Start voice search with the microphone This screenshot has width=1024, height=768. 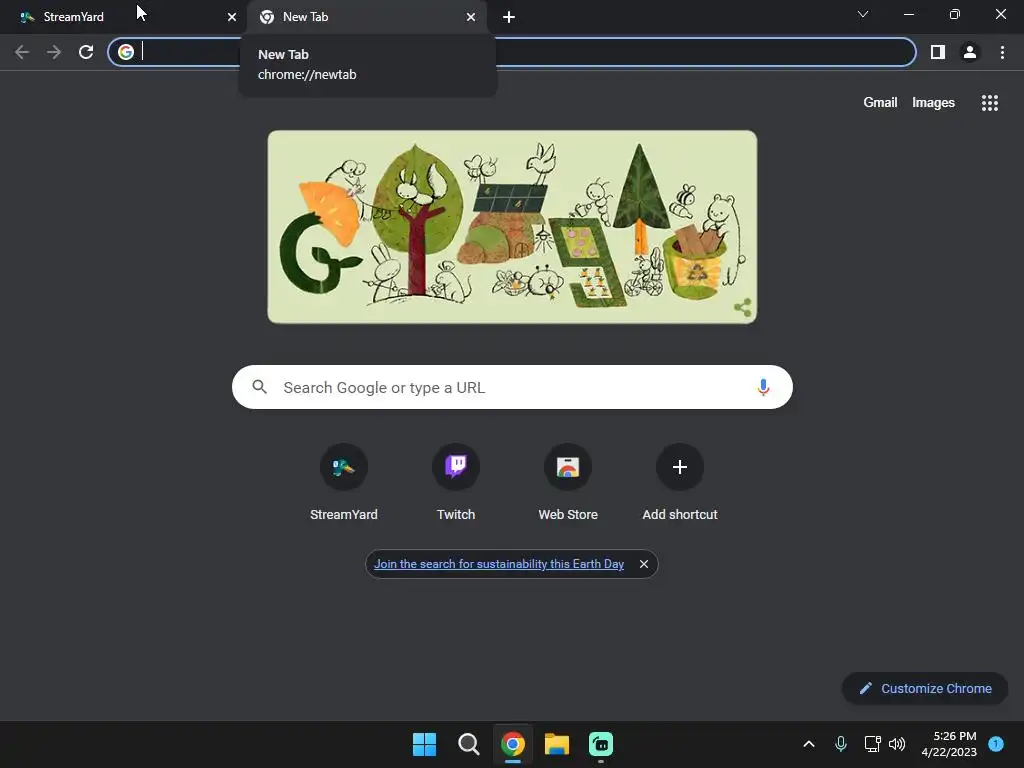point(763,387)
